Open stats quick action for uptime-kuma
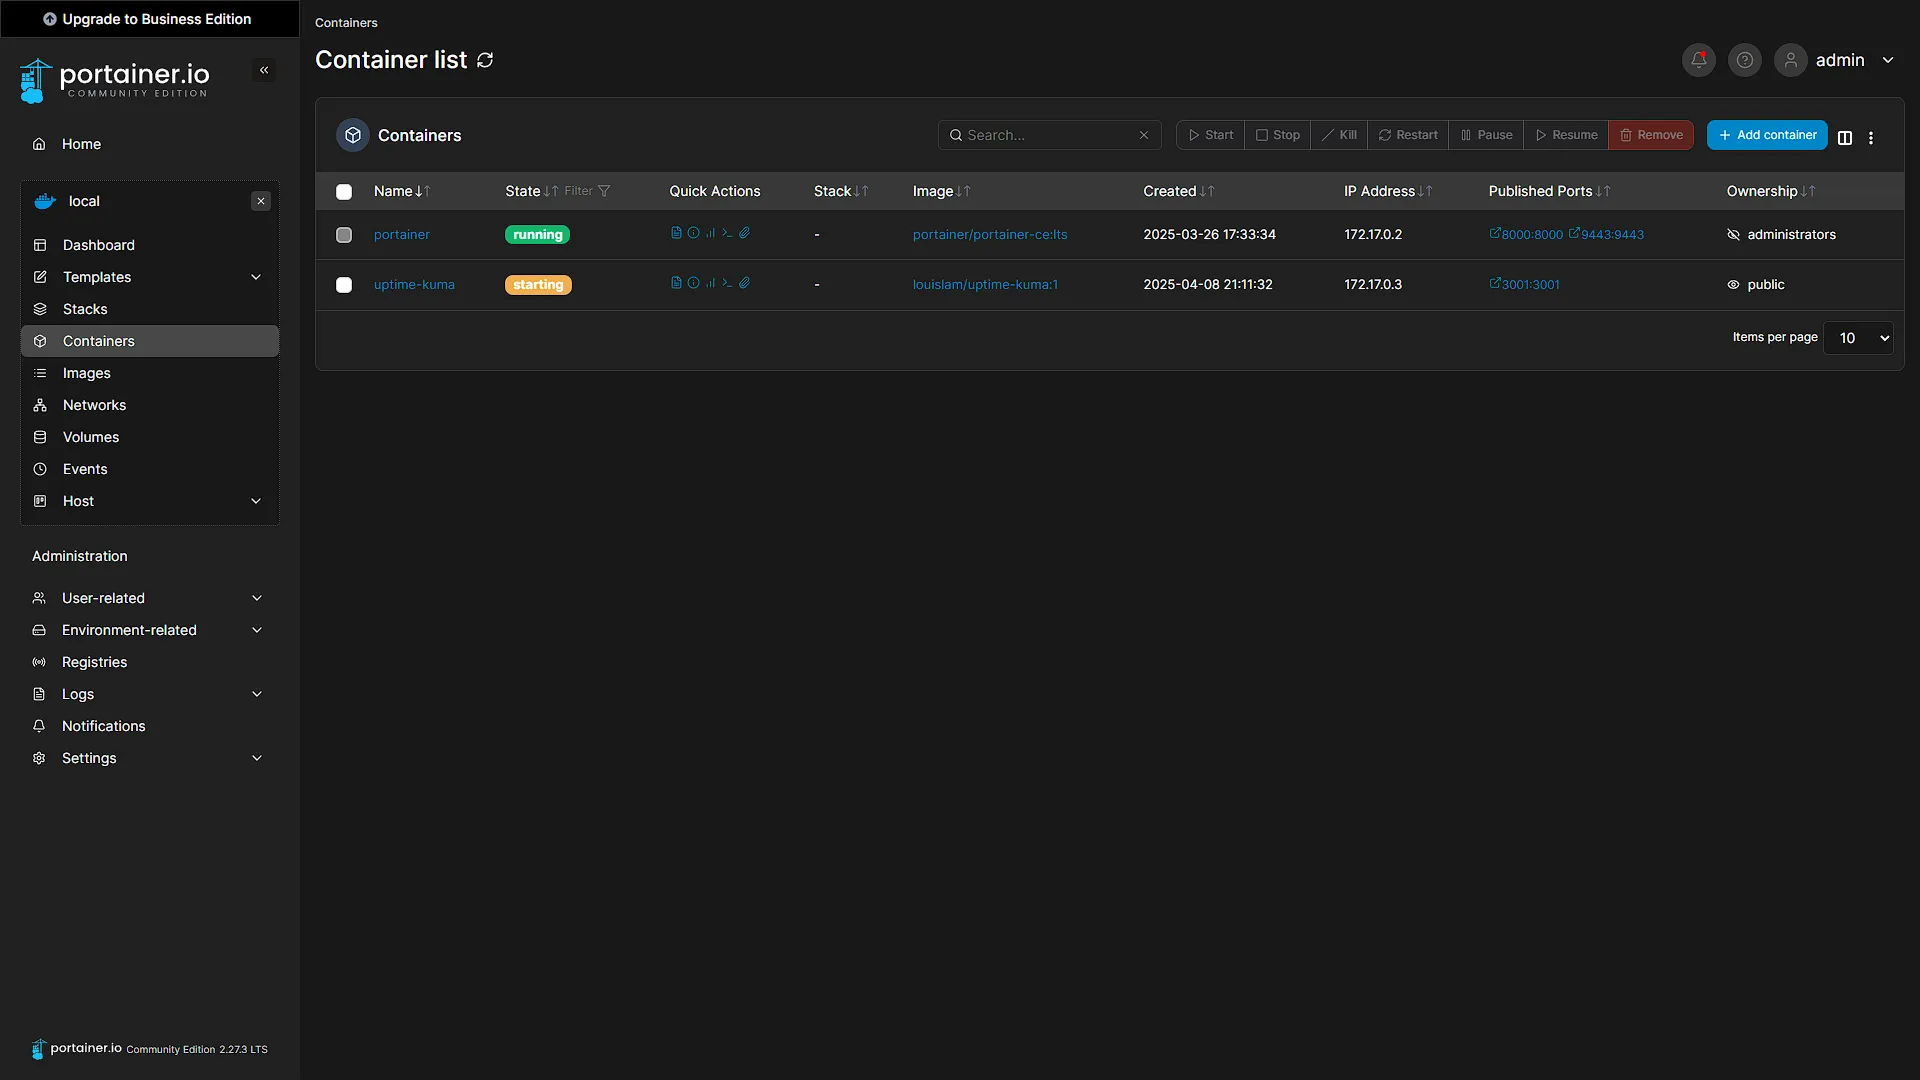 click(x=710, y=283)
